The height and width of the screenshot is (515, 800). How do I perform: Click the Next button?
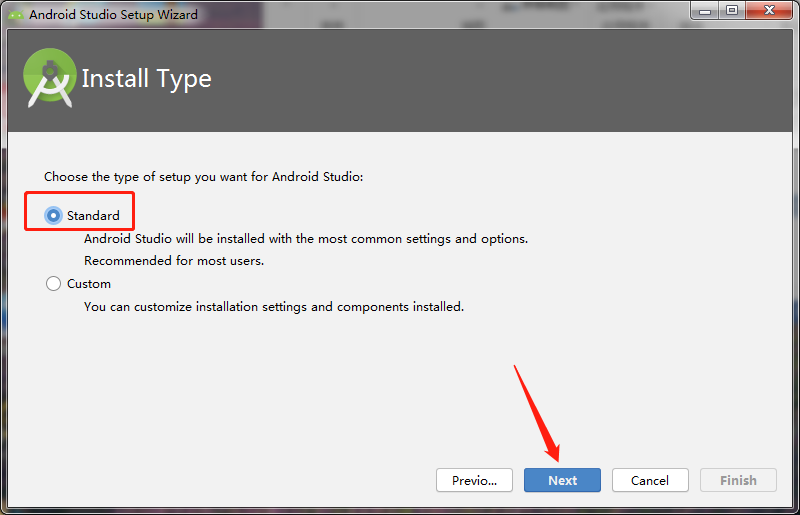tap(562, 480)
